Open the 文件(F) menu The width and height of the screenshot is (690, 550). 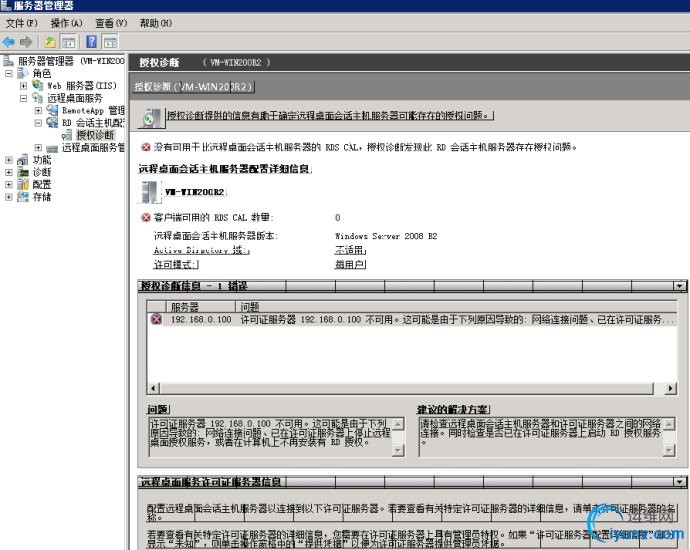(22, 23)
